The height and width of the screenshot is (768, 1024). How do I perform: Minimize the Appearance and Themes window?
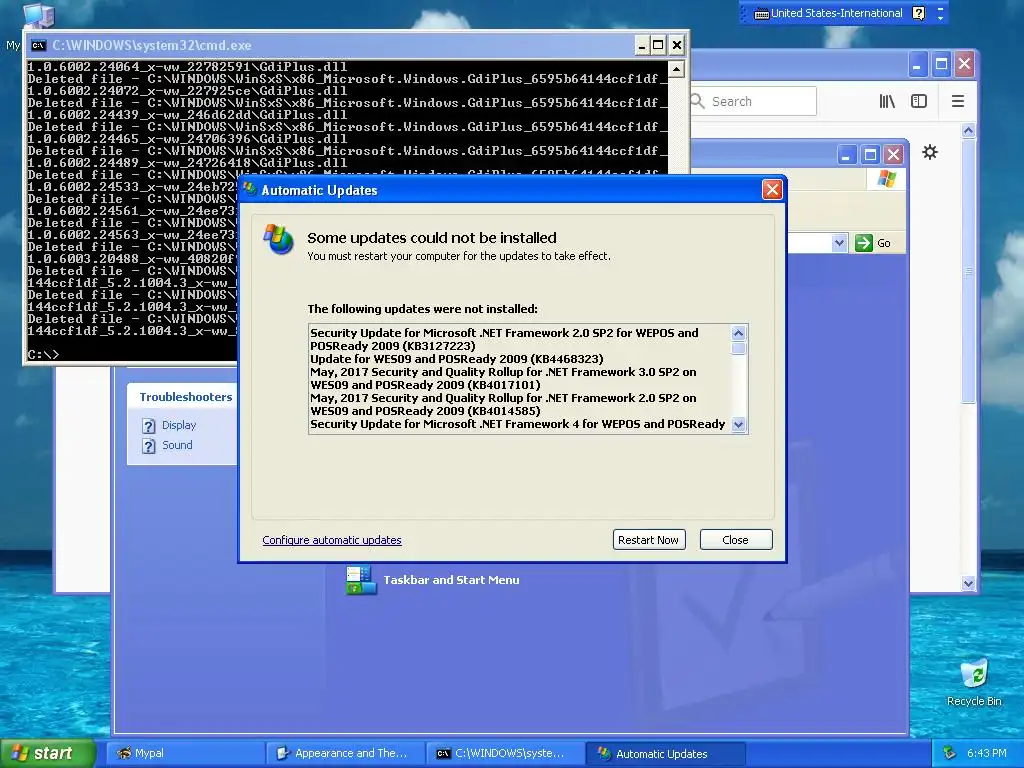click(x=846, y=155)
